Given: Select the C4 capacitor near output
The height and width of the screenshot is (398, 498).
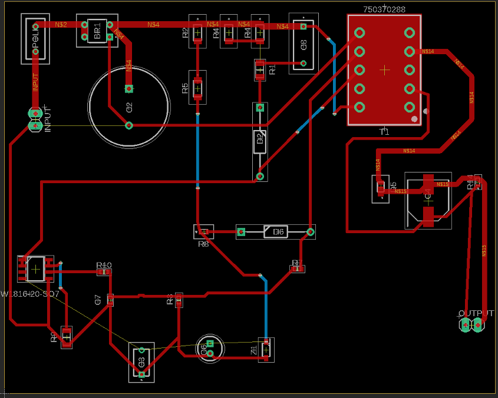Looking at the screenshot, I should pyautogui.click(x=428, y=201).
